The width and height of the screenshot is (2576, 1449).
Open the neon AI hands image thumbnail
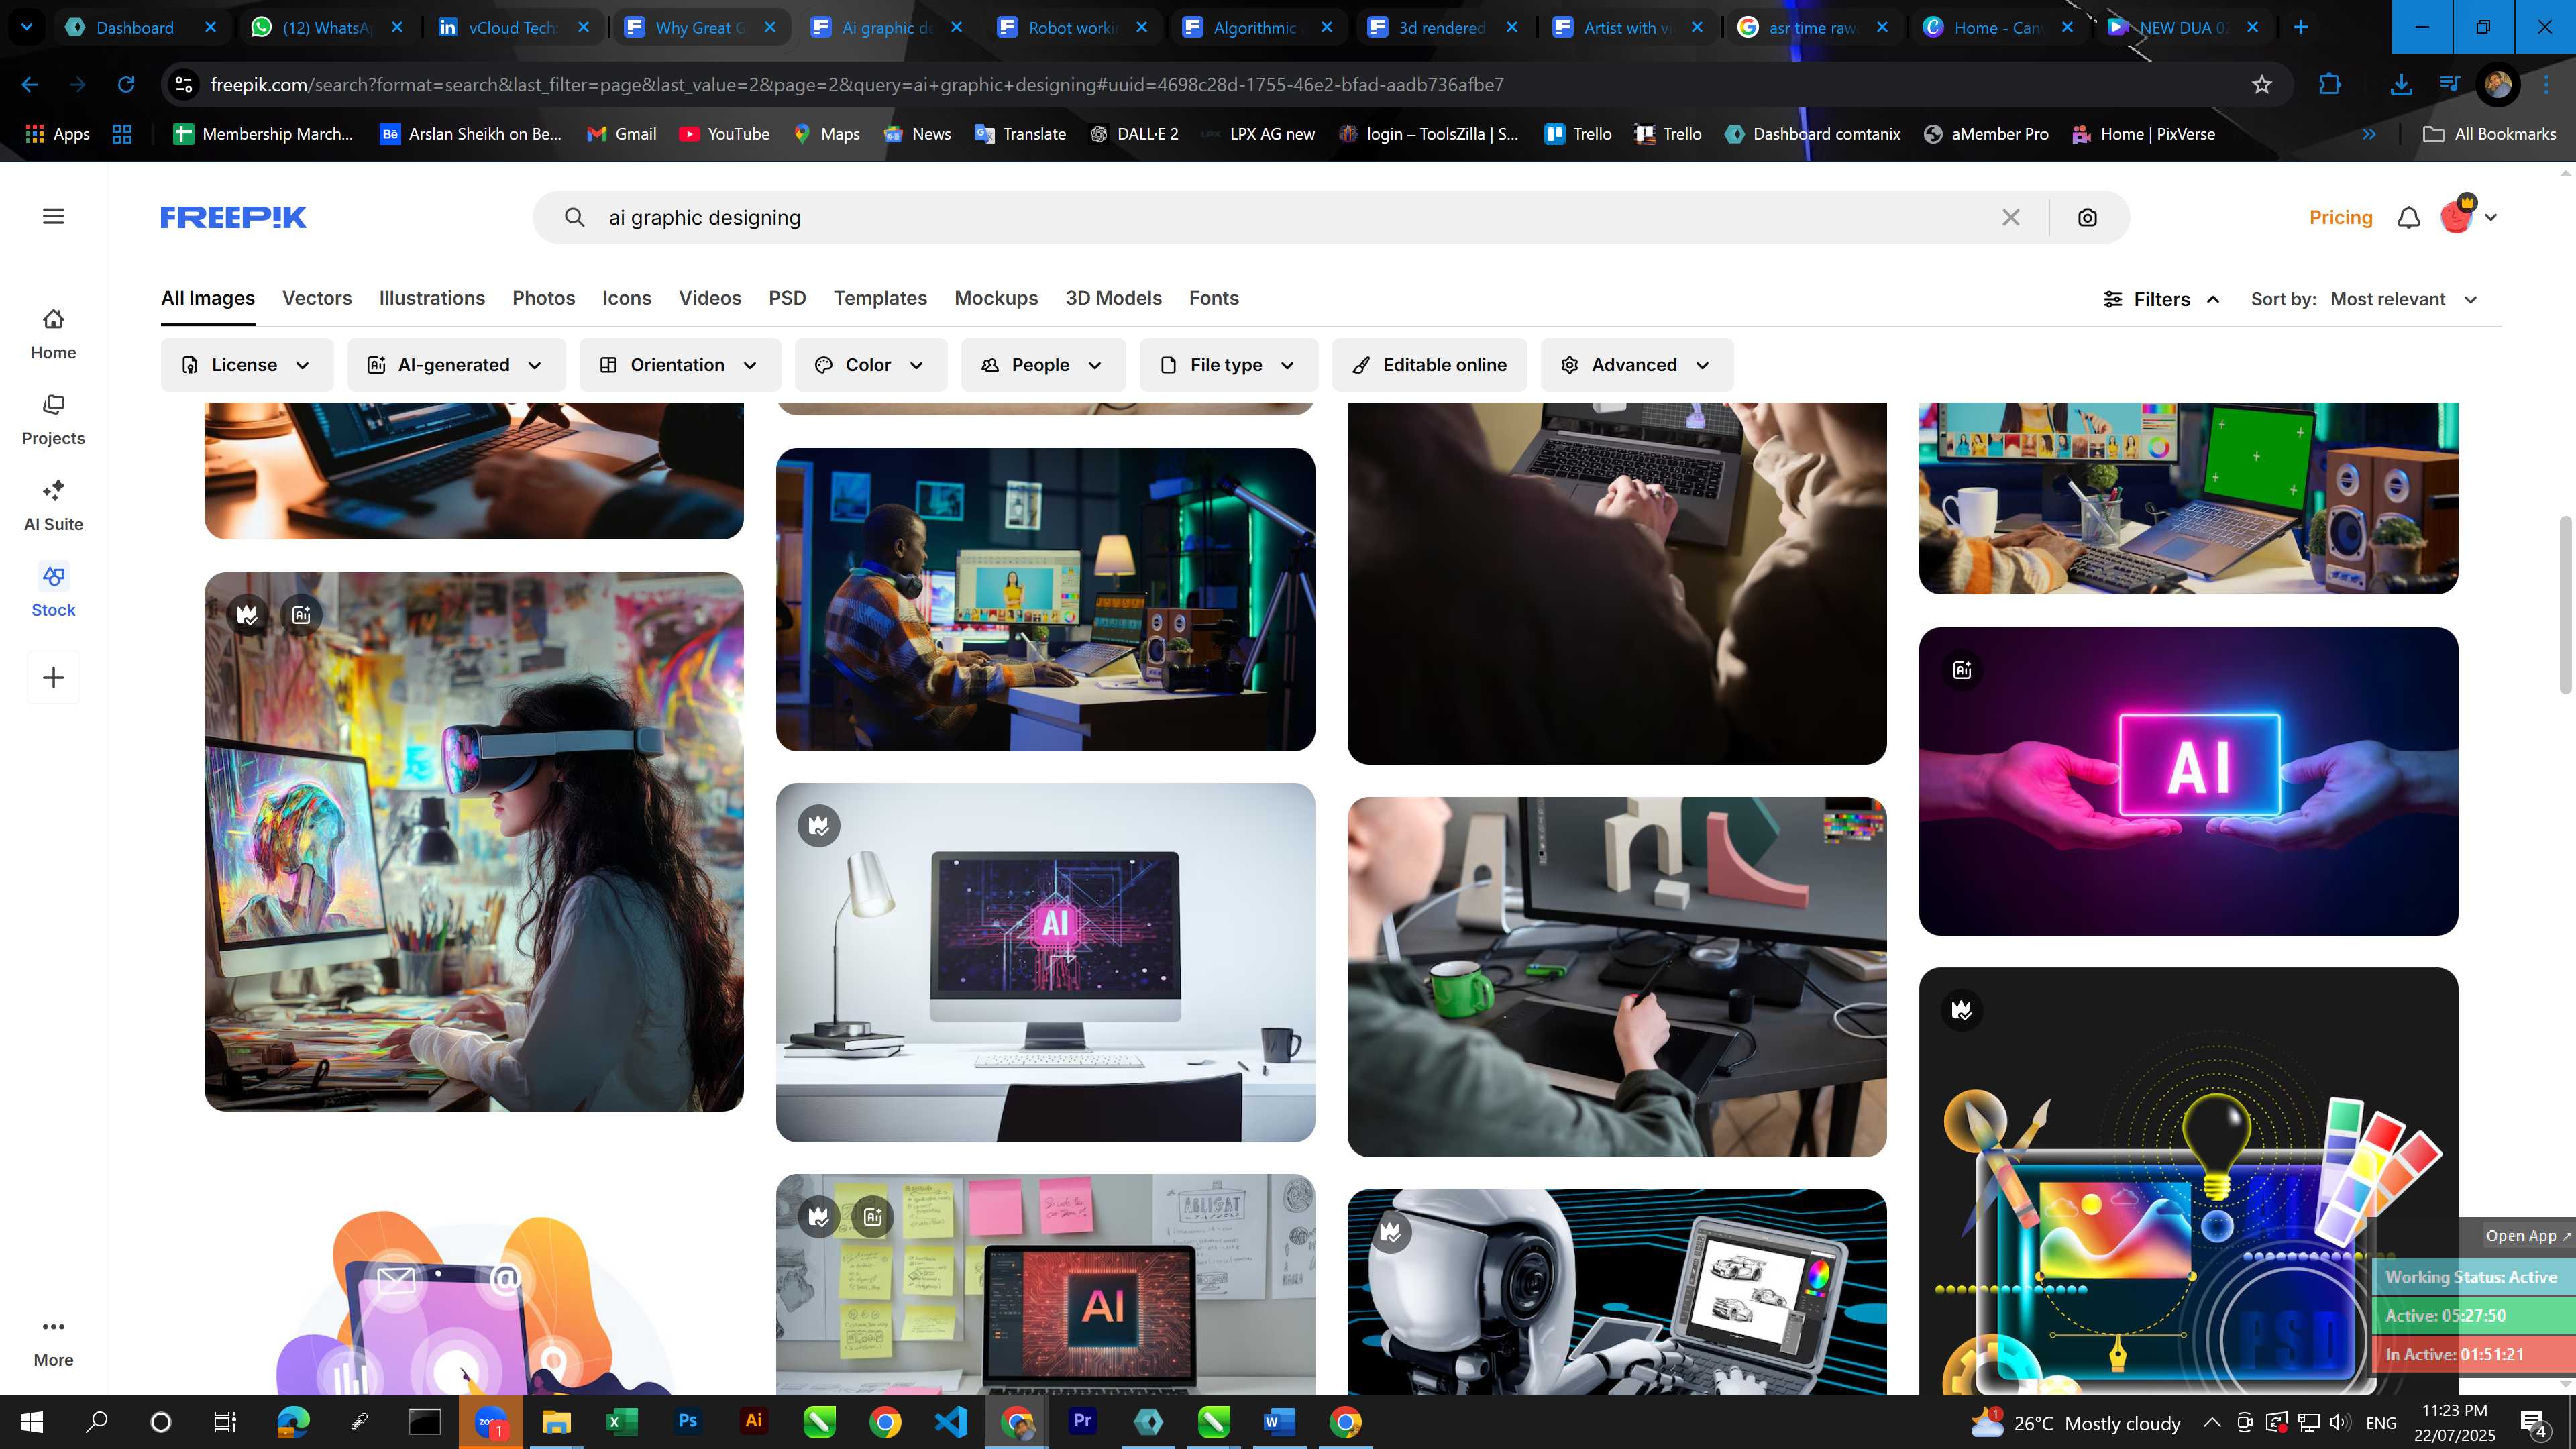point(2188,781)
